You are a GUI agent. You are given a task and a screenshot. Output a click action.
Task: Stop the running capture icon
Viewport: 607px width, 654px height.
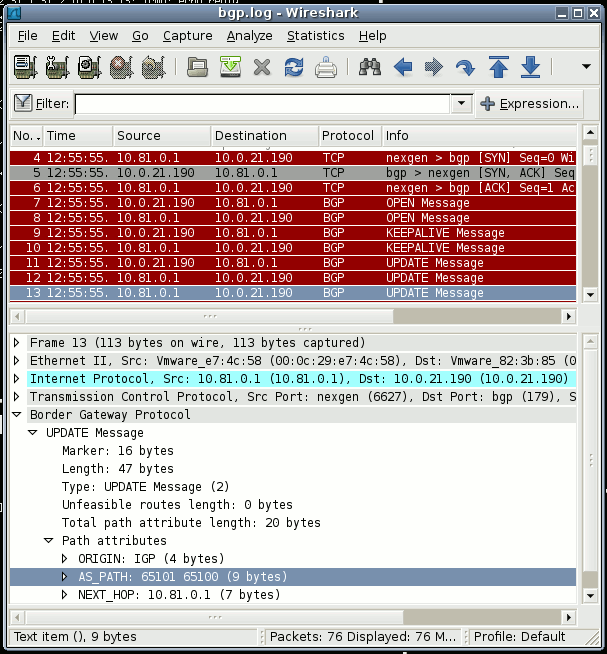tap(121, 67)
